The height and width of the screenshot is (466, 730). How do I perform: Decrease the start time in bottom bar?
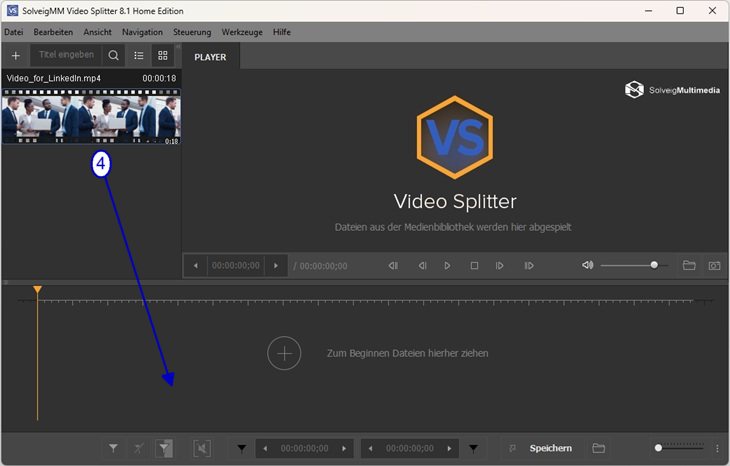point(265,449)
